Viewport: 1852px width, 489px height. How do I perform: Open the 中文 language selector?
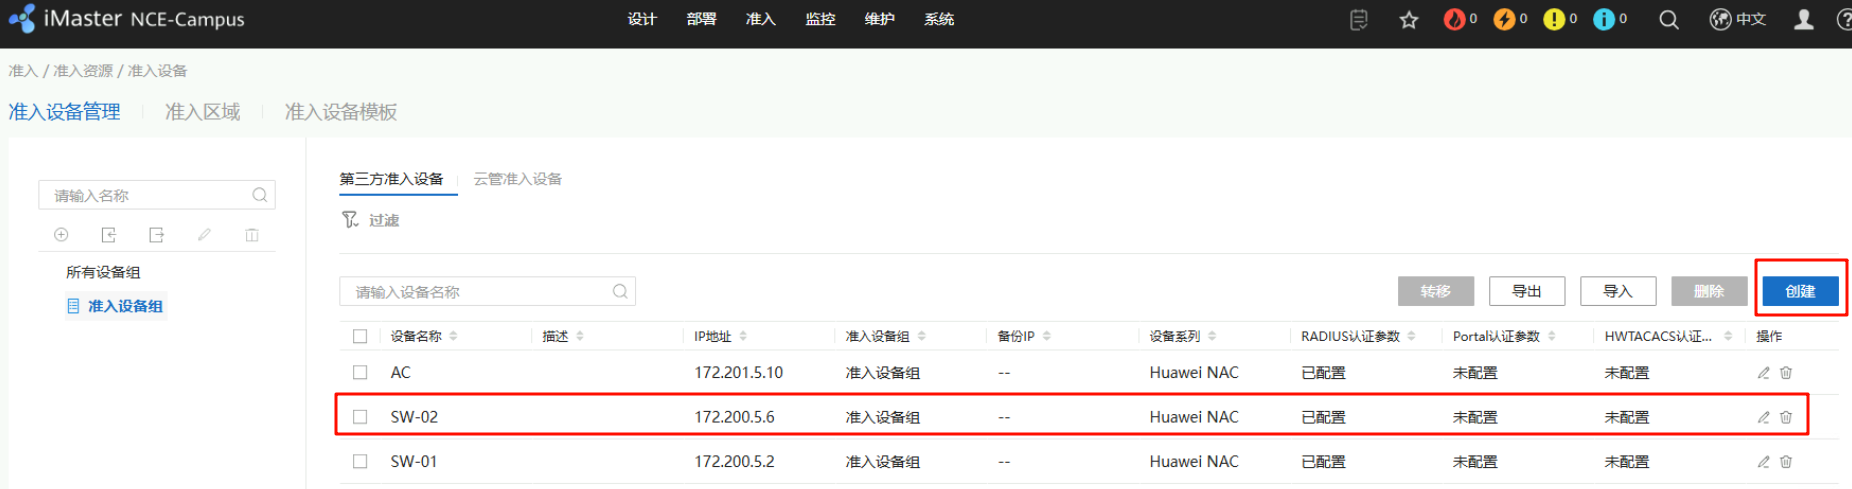click(1738, 20)
